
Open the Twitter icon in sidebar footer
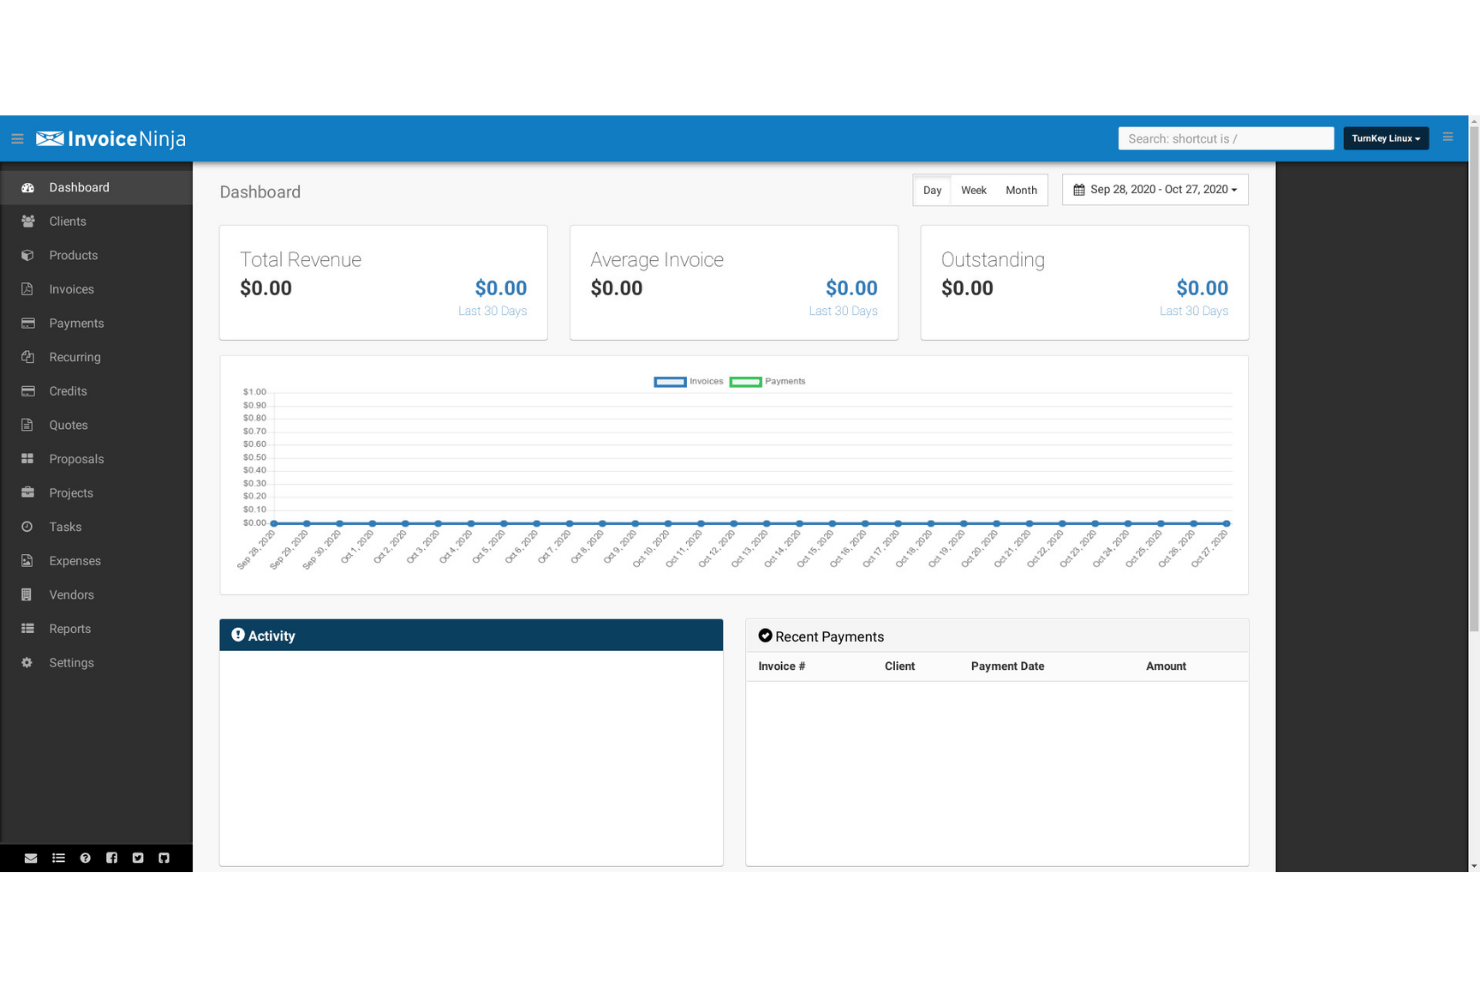[138, 858]
